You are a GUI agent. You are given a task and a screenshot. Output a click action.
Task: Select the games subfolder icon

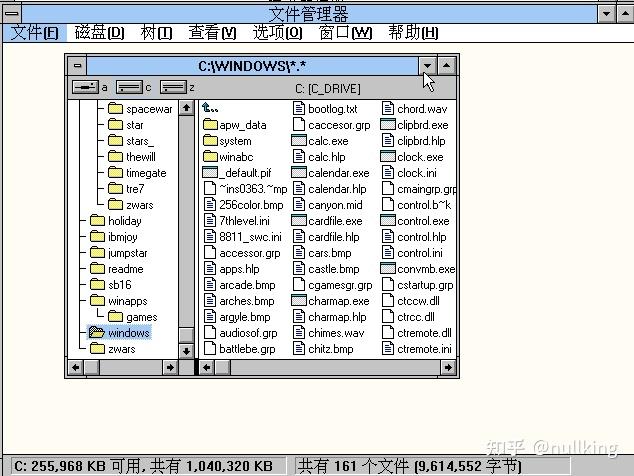pos(115,316)
